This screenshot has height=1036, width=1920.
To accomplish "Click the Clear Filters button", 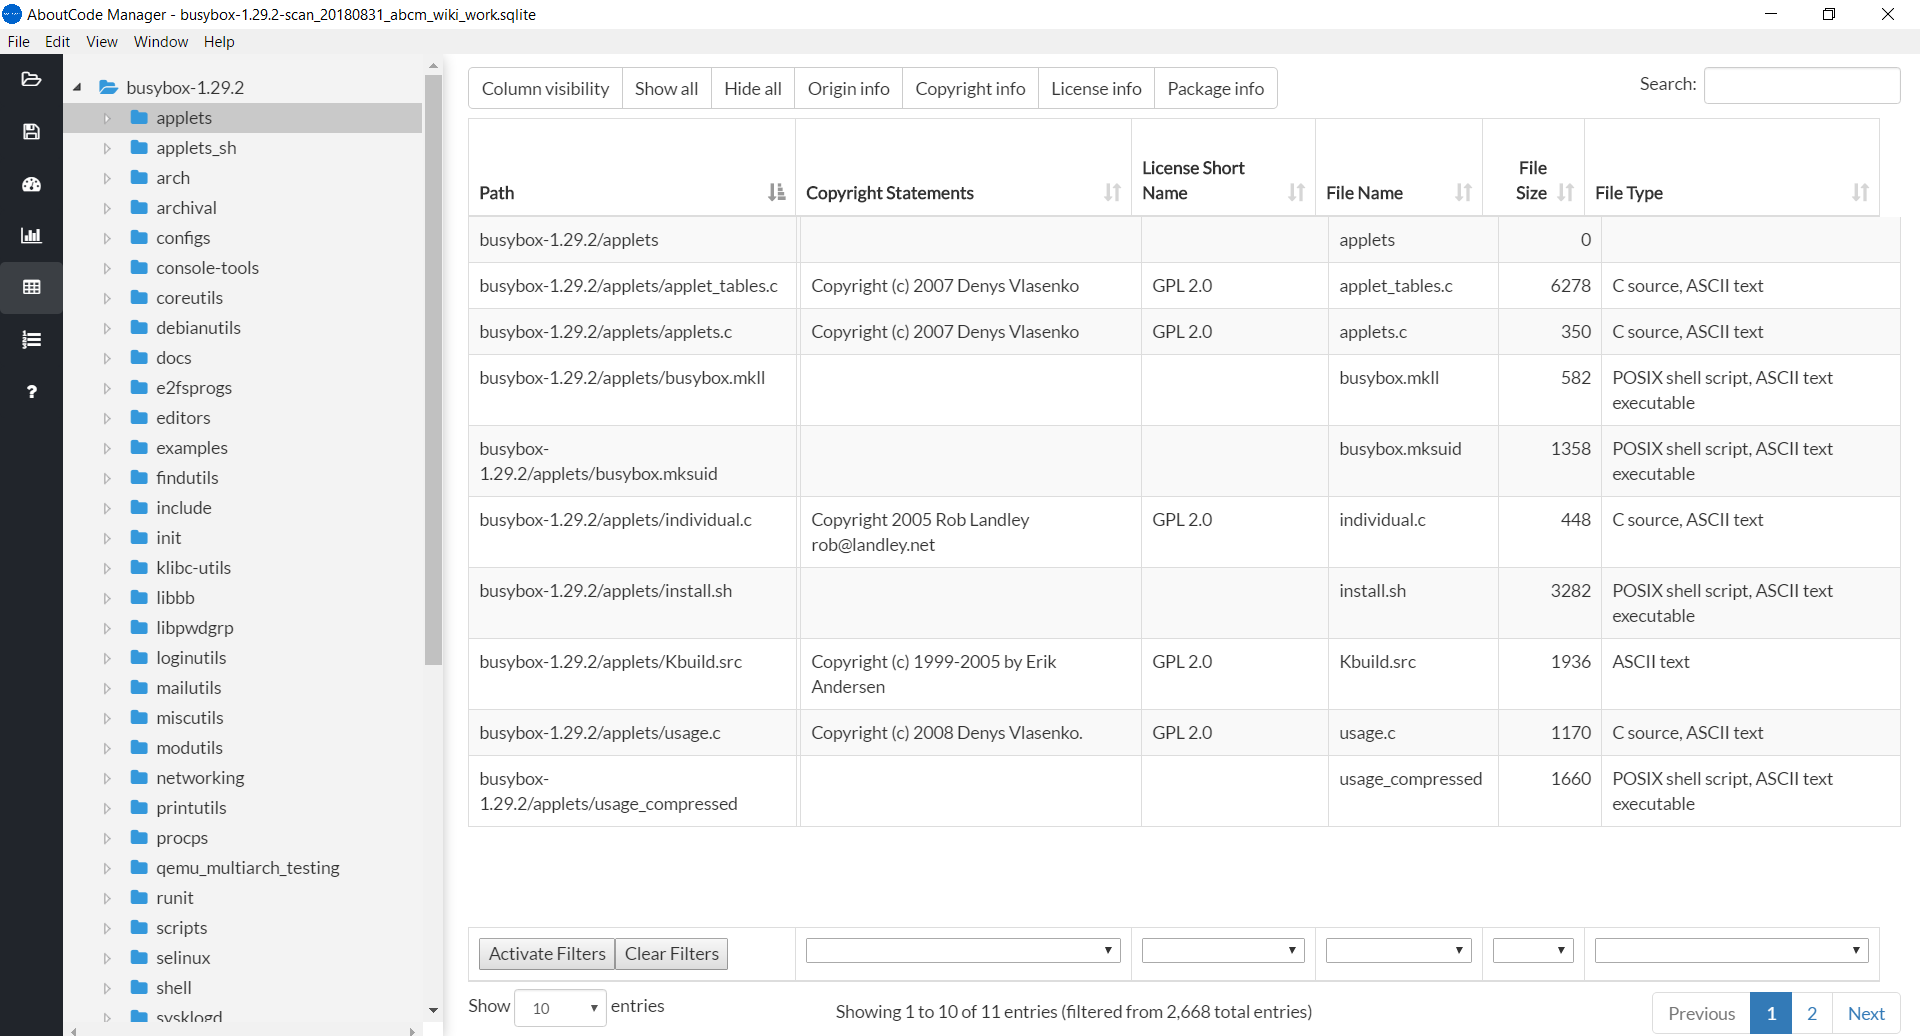I will (671, 954).
